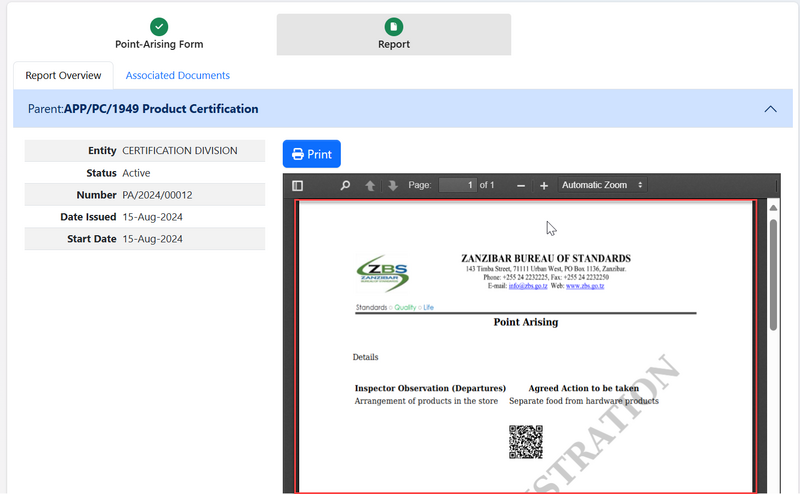Click the PDF page number field
This screenshot has height=494, width=800.
[x=457, y=186]
